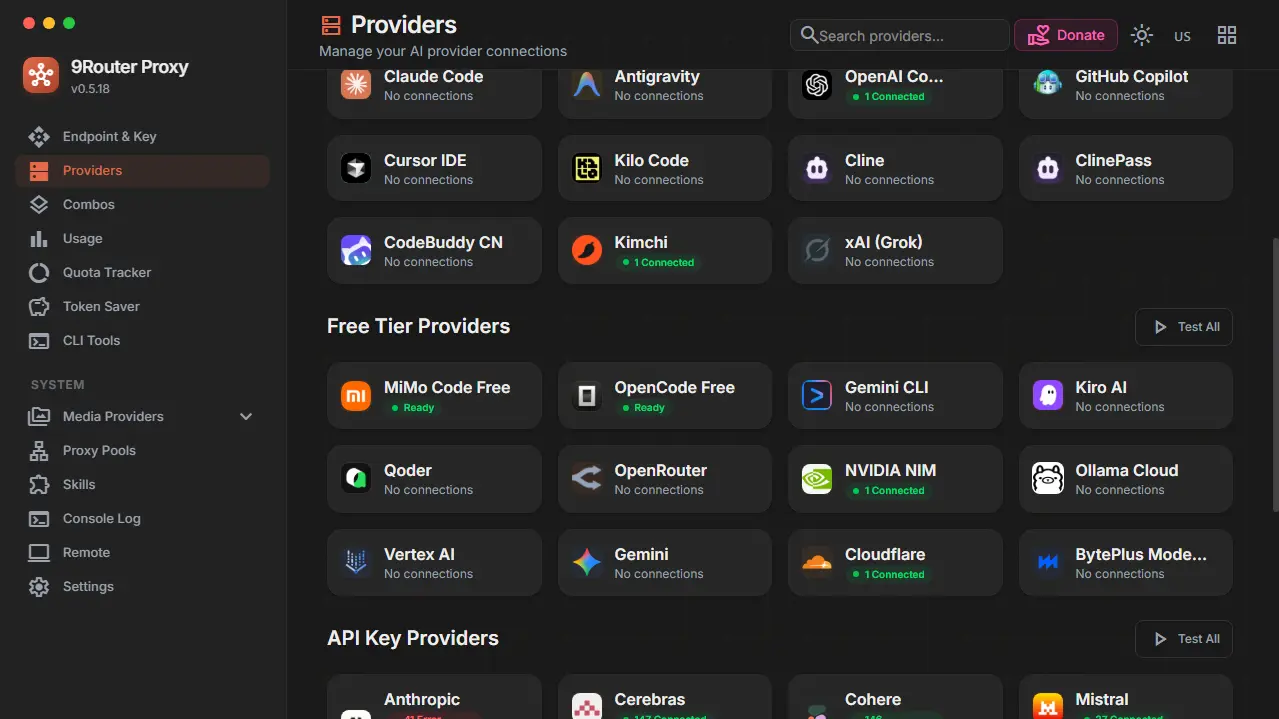Focus the Search providers field
1279x719 pixels.
pyautogui.click(x=900, y=35)
